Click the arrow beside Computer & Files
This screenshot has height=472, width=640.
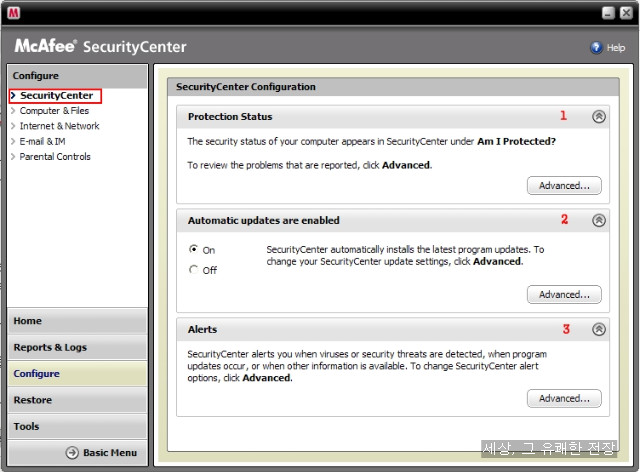[13, 111]
